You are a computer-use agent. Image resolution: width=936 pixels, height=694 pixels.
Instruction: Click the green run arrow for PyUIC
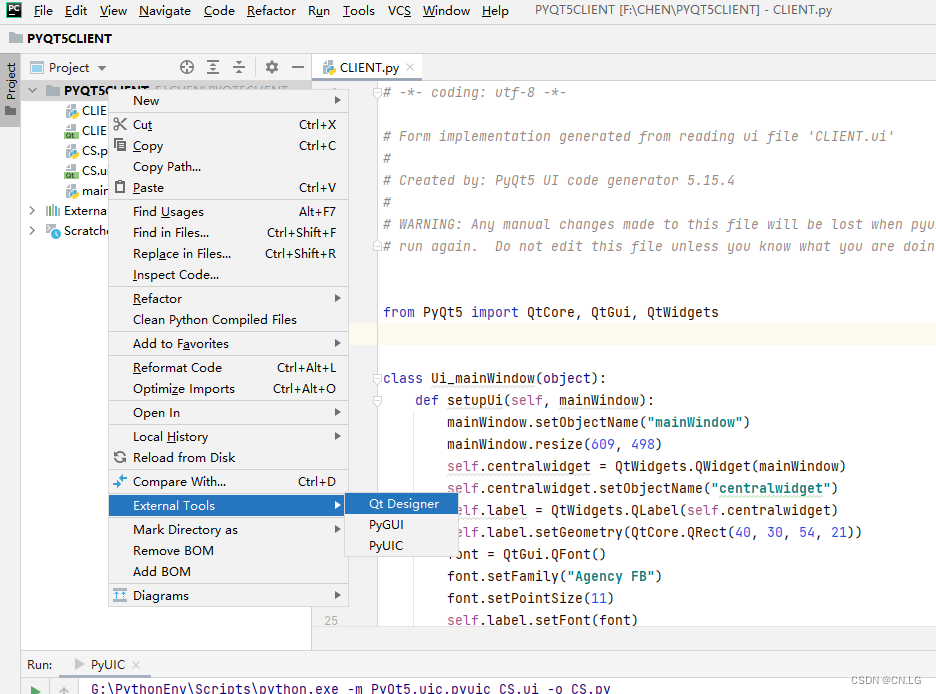click(35, 689)
